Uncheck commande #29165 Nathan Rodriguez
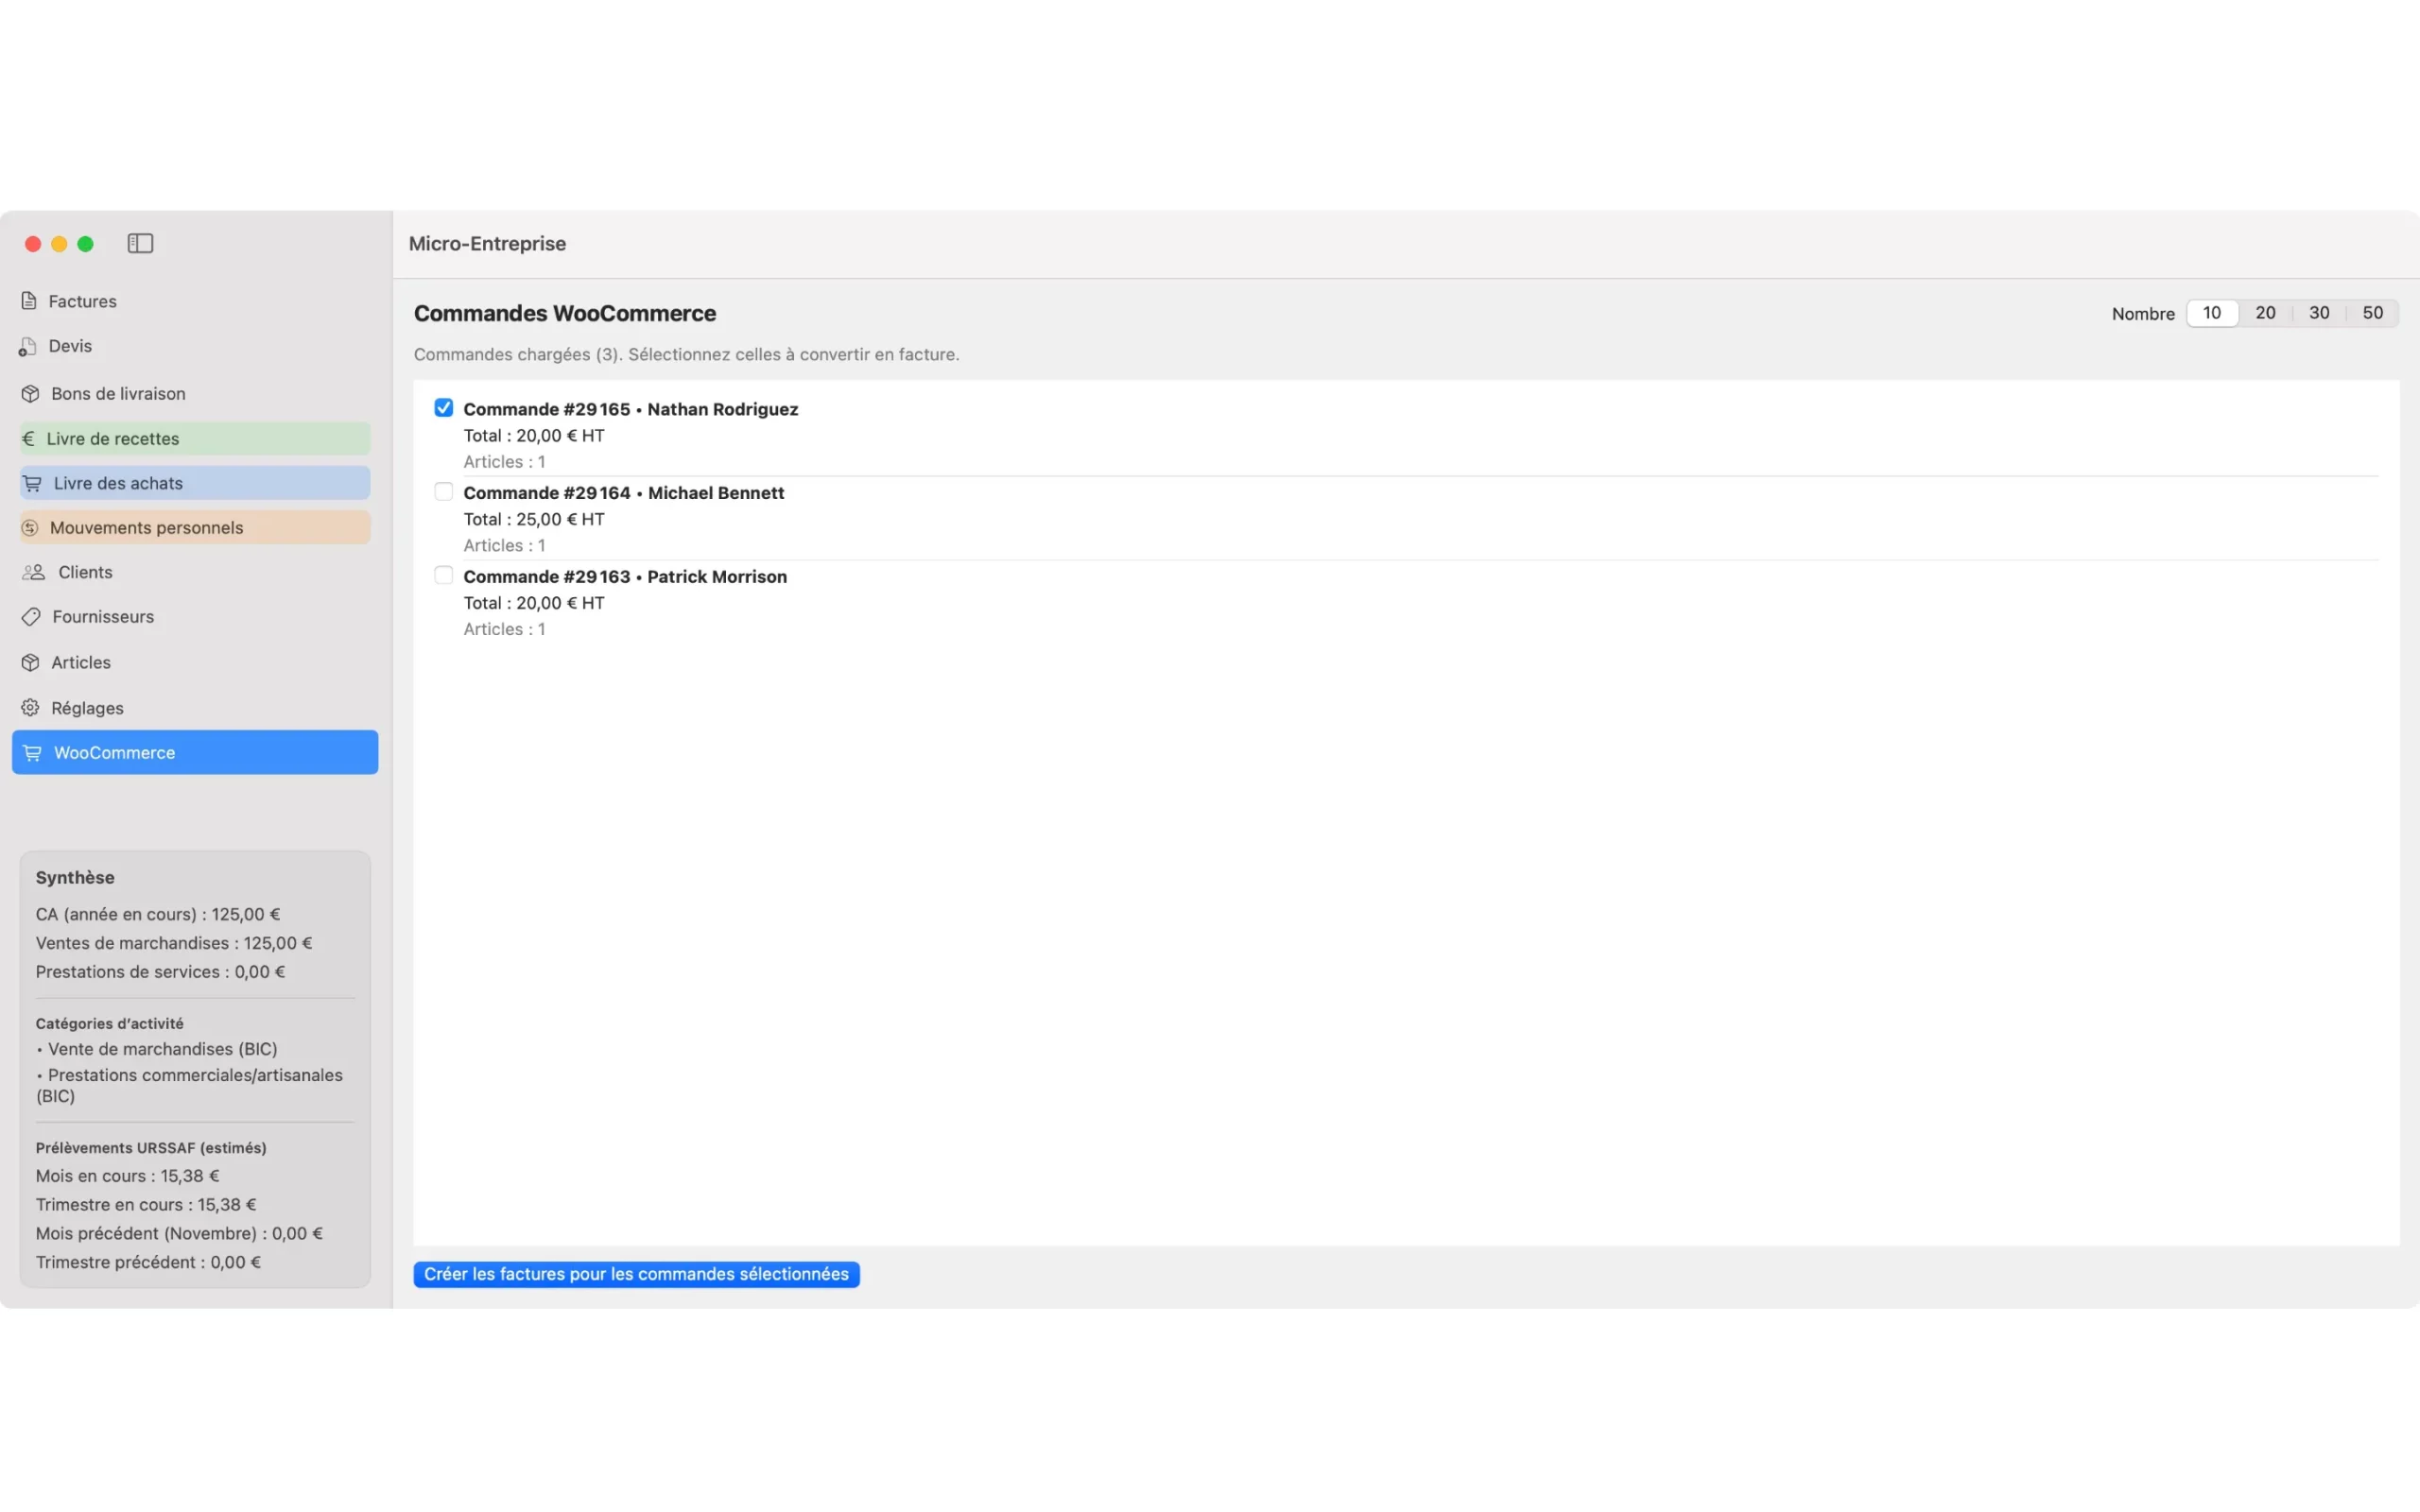The width and height of the screenshot is (2420, 1512). (x=443, y=407)
